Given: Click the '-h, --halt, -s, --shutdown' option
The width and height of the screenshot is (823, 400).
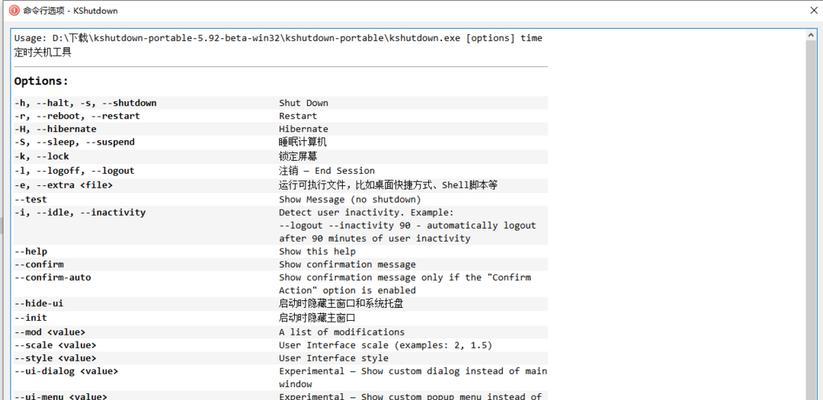Looking at the screenshot, I should (85, 103).
